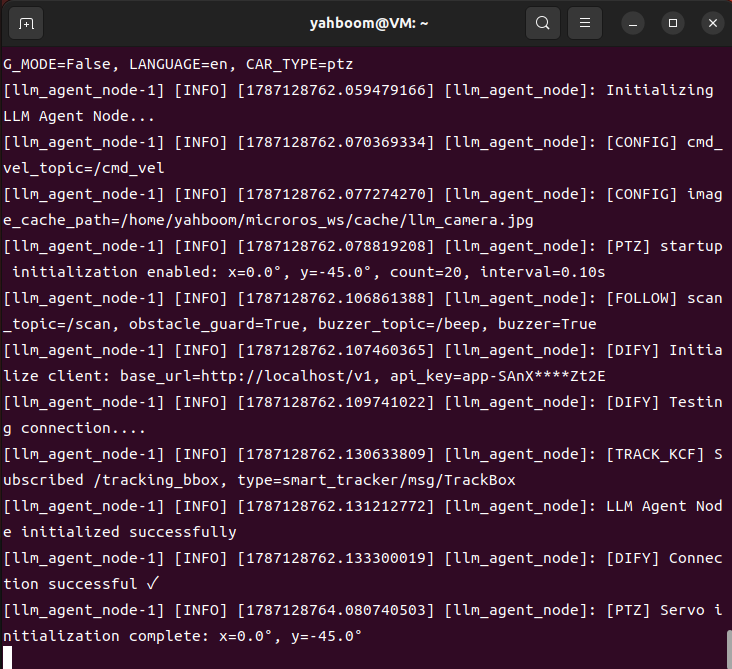Click the text vel_topic=/cmd_vel
This screenshot has width=732, height=669.
click(x=84, y=168)
